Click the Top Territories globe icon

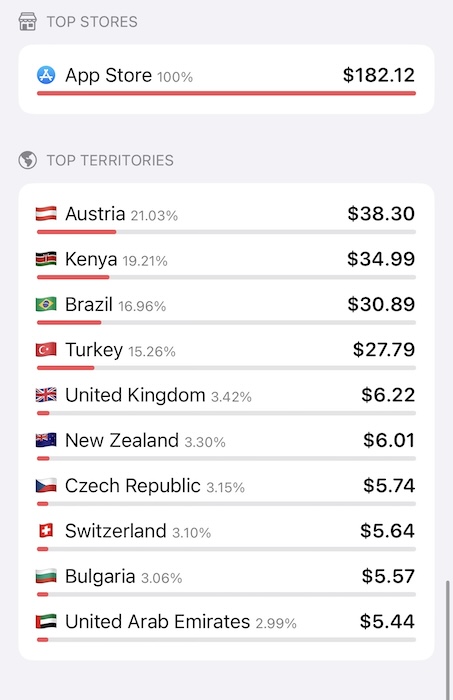[x=28, y=160]
